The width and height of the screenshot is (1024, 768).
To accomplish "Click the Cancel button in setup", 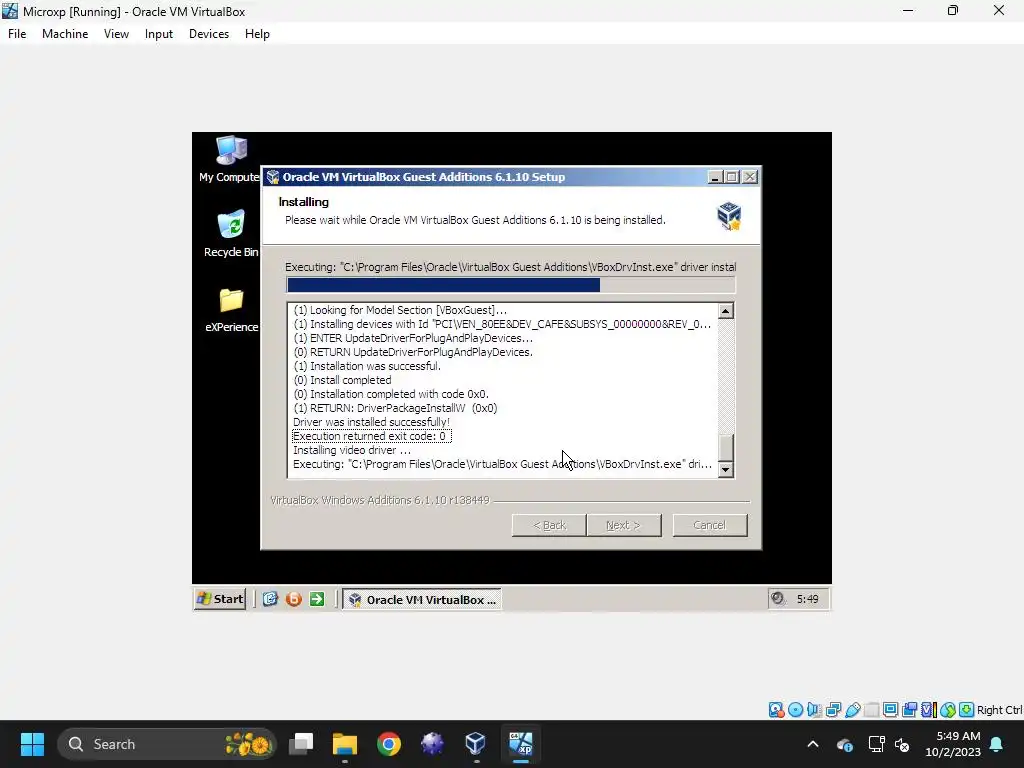I will 710,525.
